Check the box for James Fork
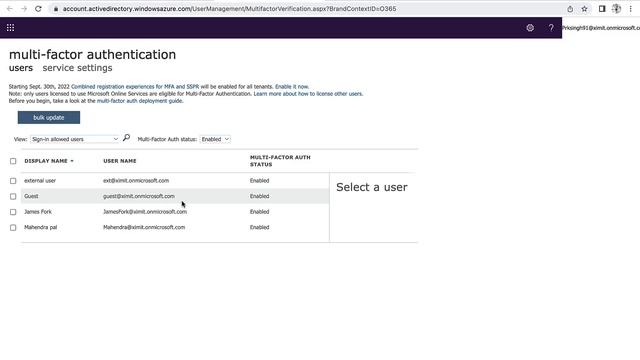 pos(13,212)
